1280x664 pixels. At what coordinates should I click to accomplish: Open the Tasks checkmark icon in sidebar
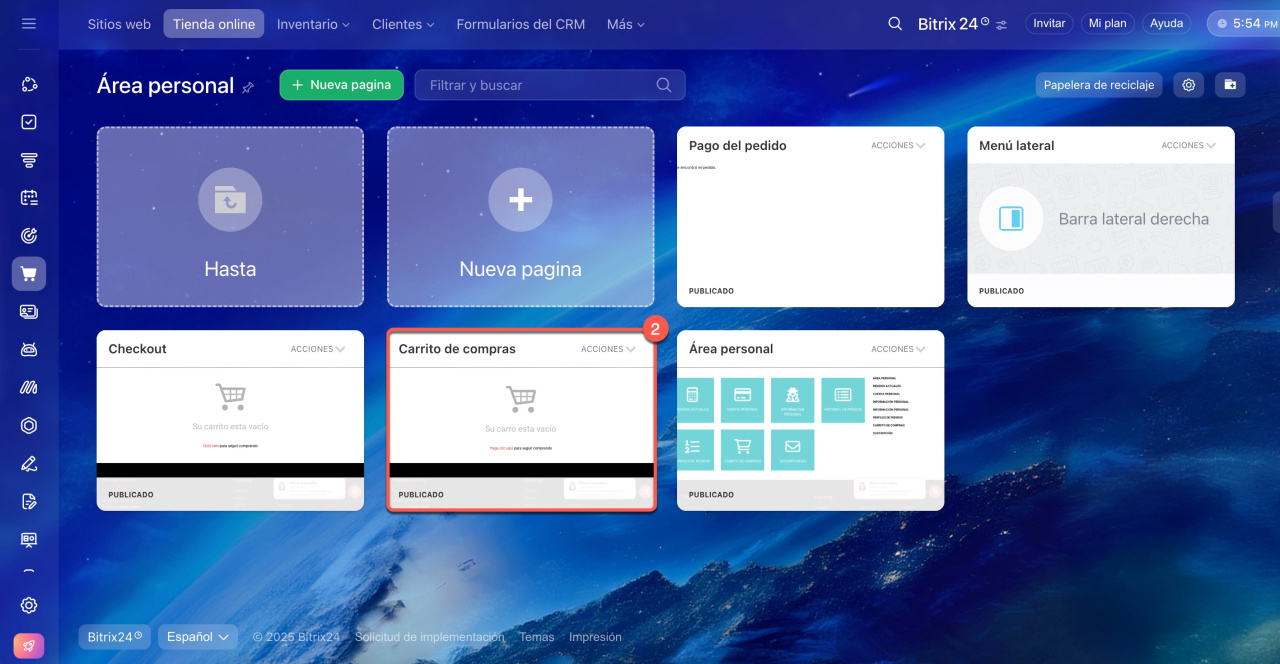coord(29,122)
